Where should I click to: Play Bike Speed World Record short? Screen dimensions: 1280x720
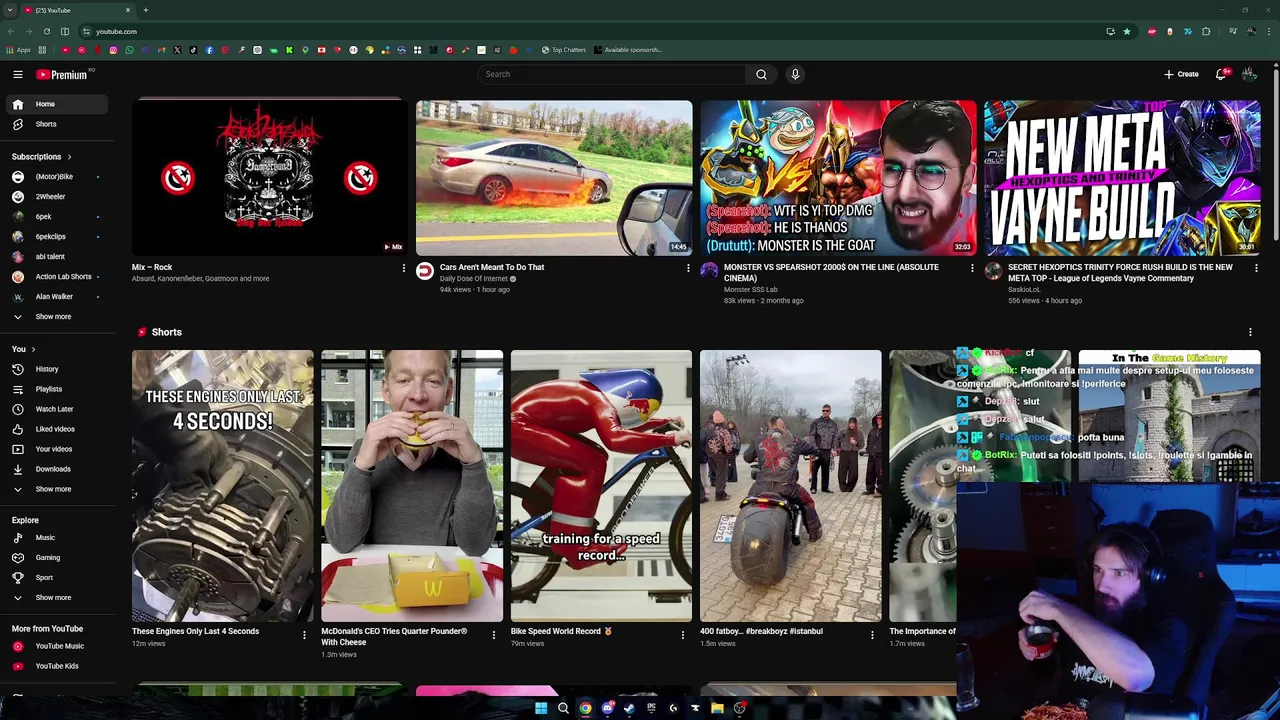coord(601,486)
